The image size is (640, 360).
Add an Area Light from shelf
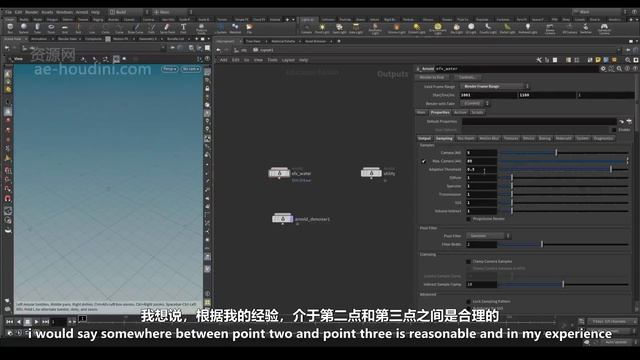(x=356, y=28)
